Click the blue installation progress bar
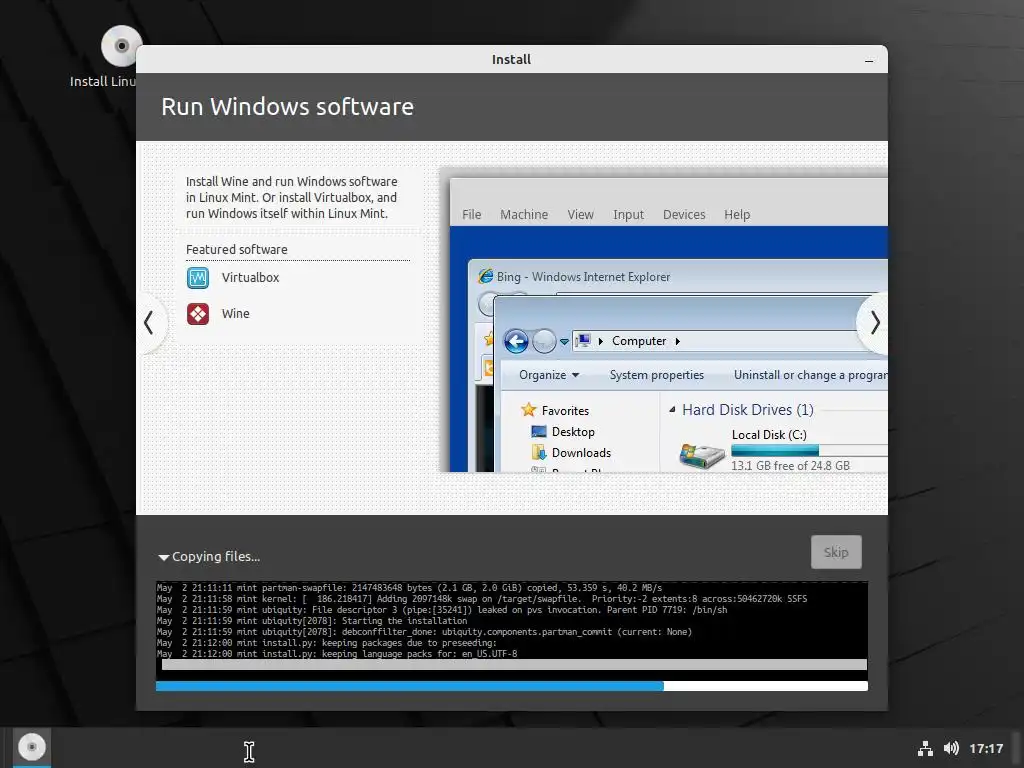Image resolution: width=1024 pixels, height=768 pixels. (512, 686)
